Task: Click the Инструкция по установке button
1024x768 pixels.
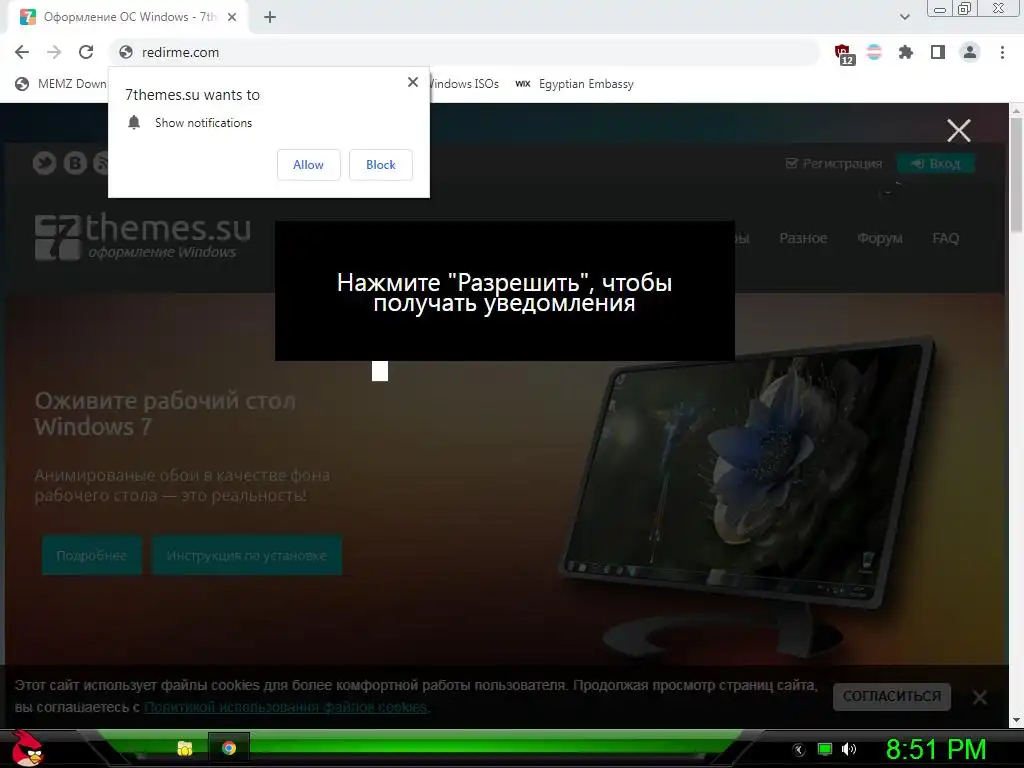Action: point(247,555)
